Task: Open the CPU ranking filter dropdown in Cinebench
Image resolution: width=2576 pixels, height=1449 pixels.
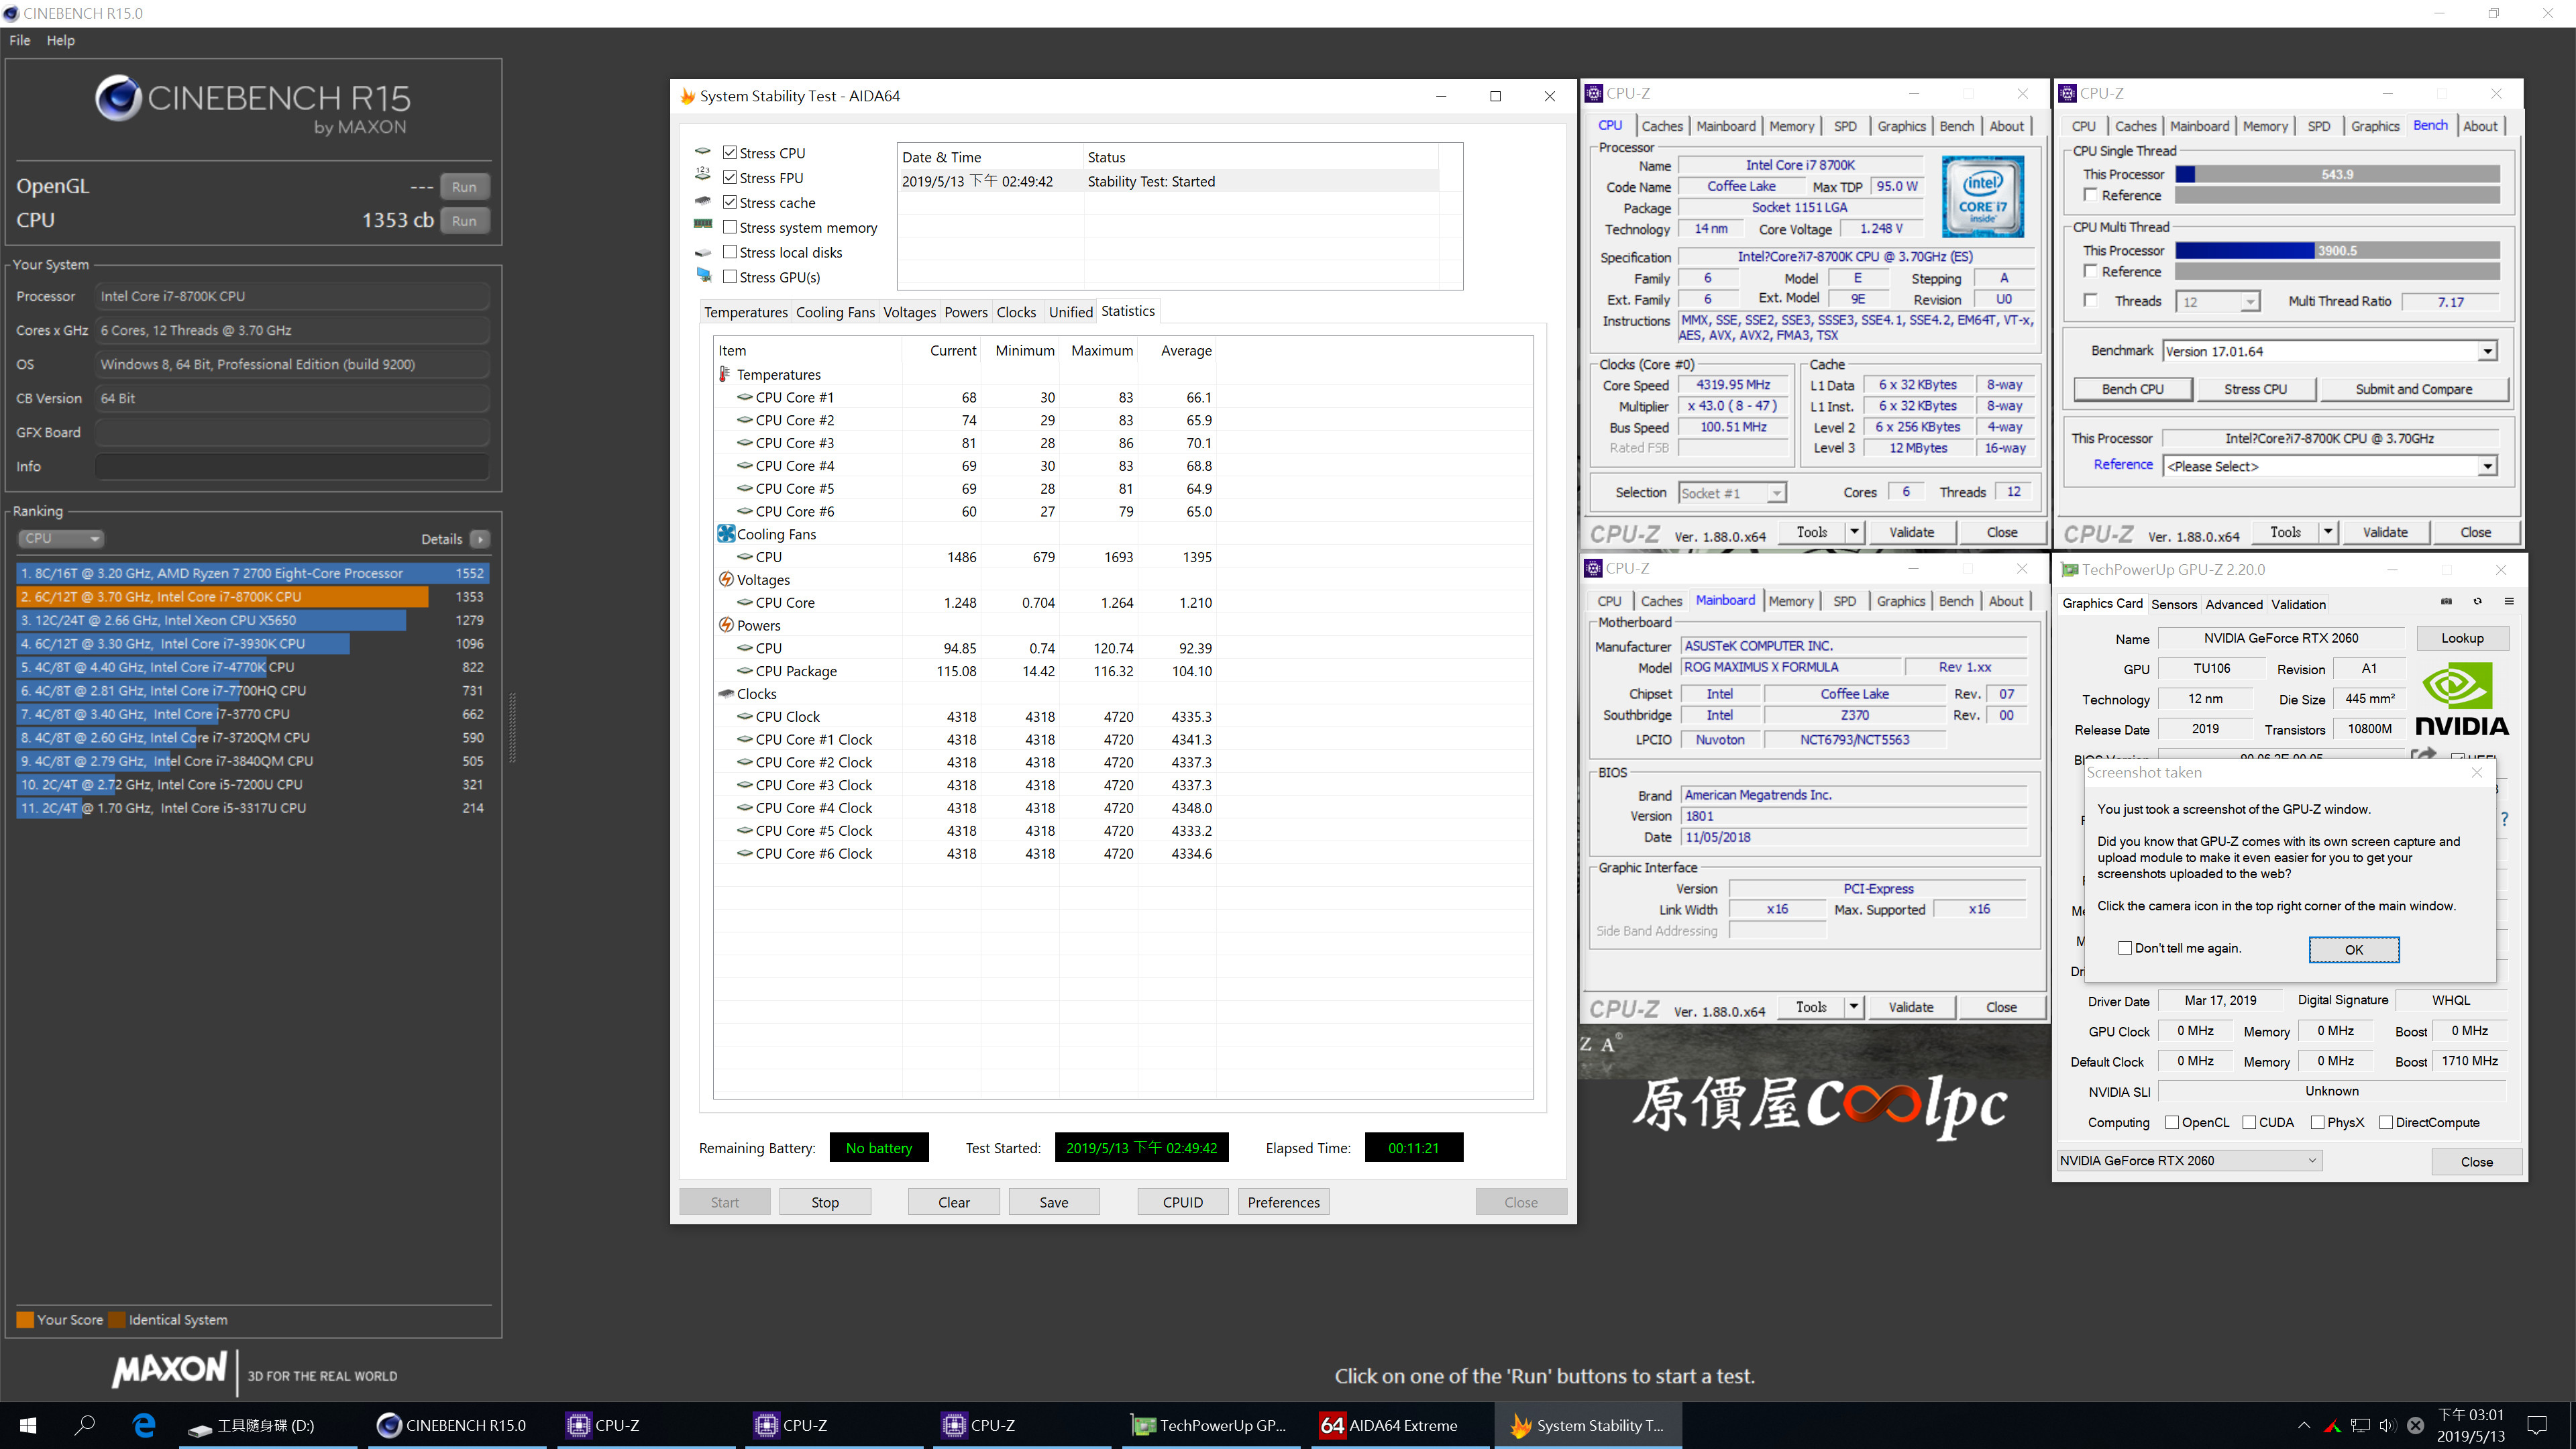Action: click(61, 538)
